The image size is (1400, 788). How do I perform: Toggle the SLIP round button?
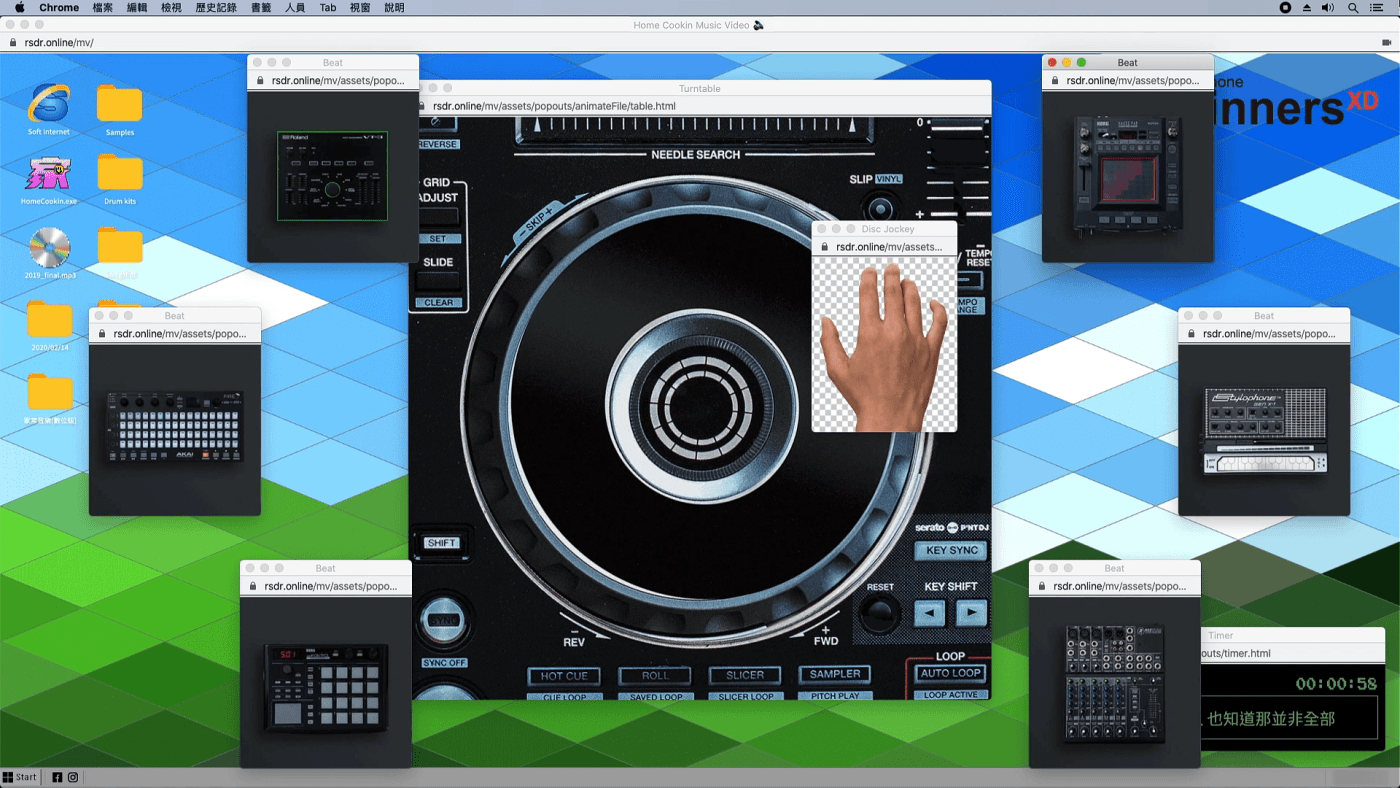pyautogui.click(x=880, y=209)
